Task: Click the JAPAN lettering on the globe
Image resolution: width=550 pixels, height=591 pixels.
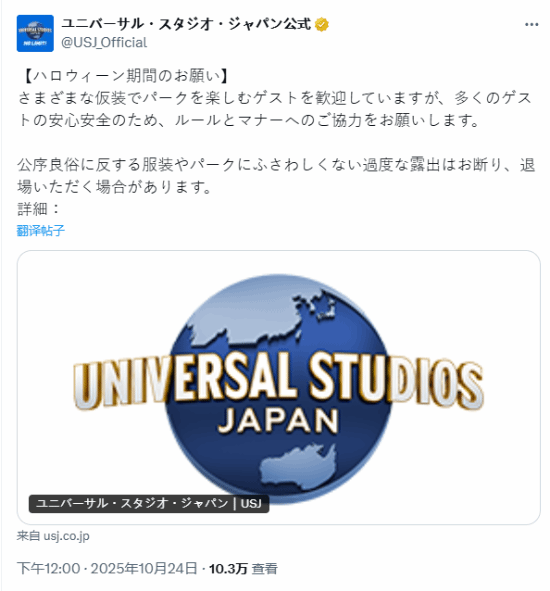Action: (279, 420)
